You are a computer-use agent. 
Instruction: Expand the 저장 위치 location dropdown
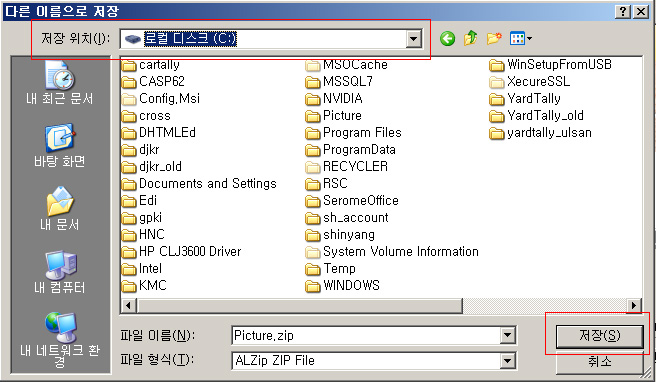point(413,39)
